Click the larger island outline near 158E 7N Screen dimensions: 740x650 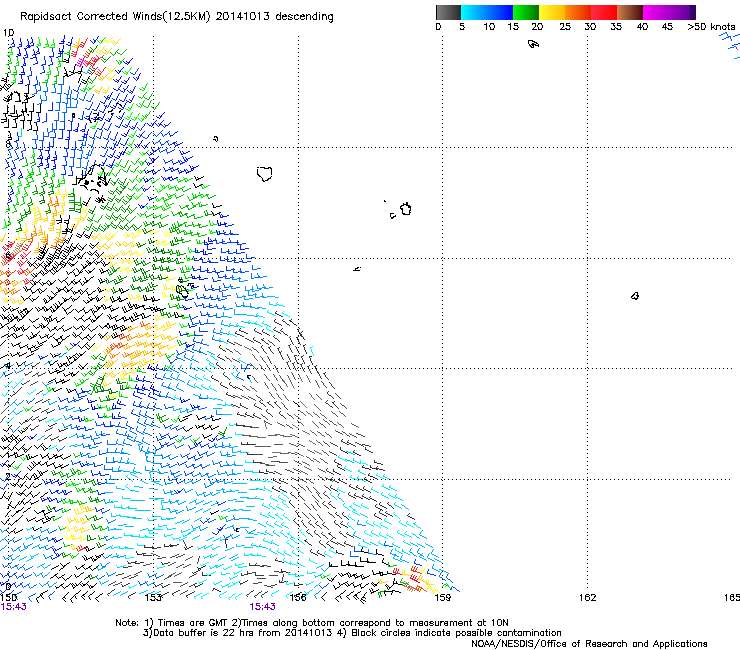(x=405, y=209)
